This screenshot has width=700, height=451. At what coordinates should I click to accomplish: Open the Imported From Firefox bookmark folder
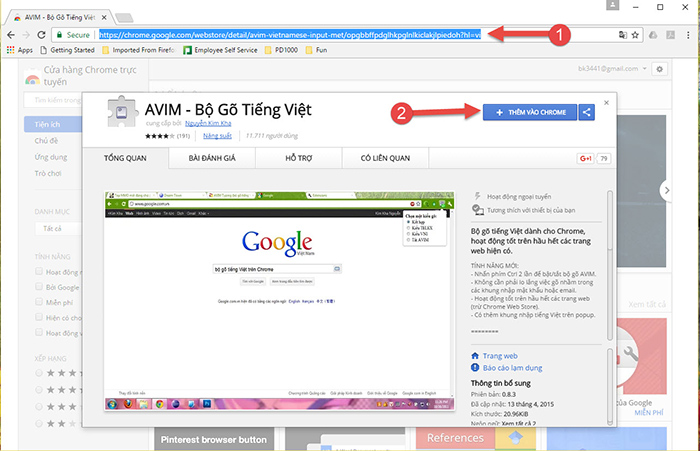pyautogui.click(x=138, y=50)
